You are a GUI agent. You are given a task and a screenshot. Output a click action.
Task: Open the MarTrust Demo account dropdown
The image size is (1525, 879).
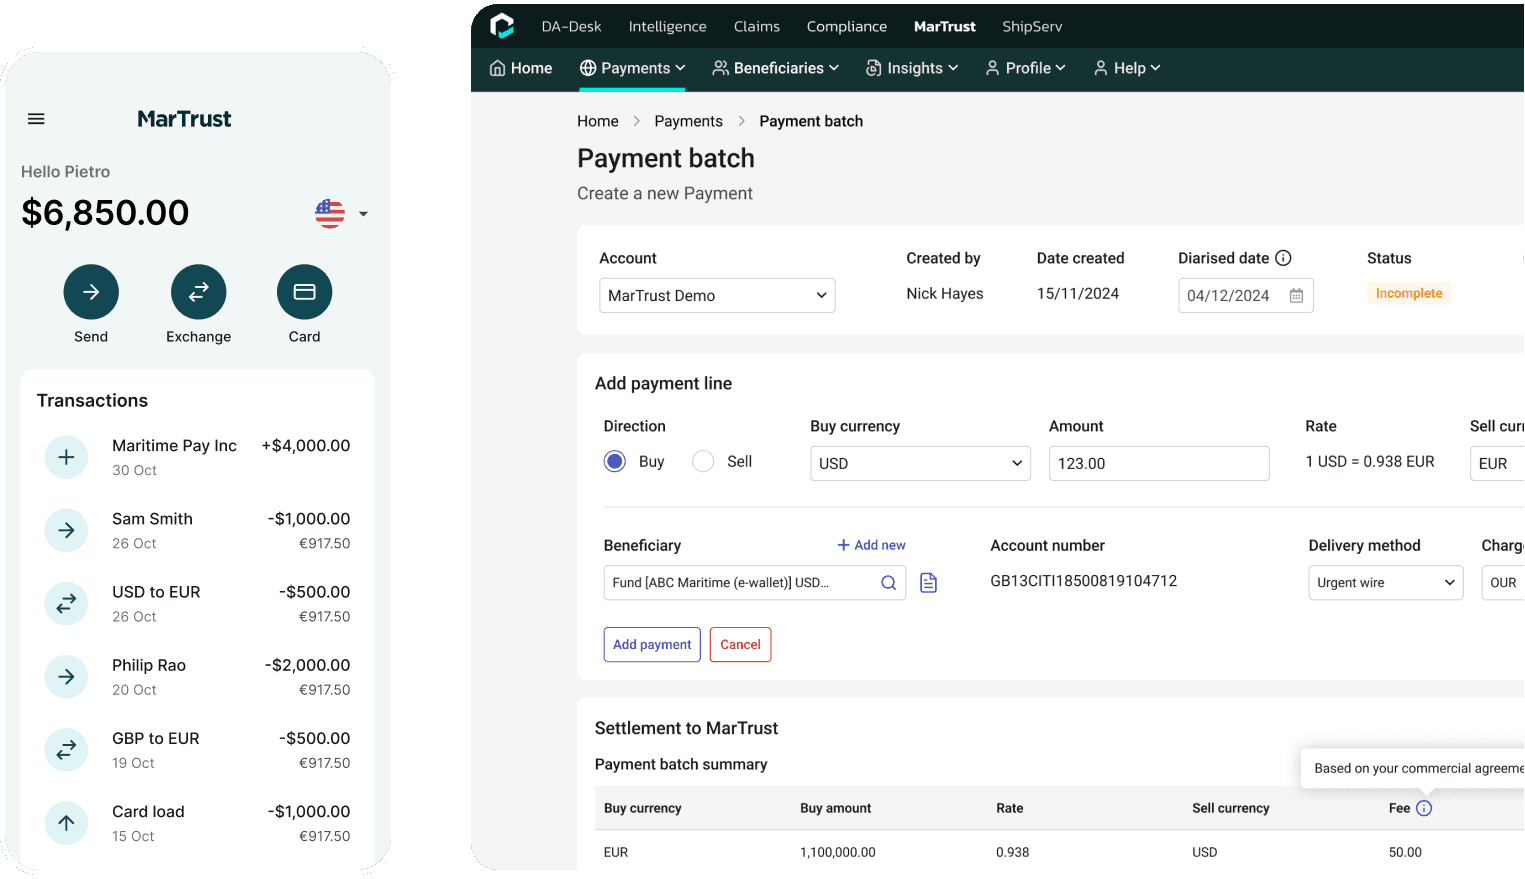tap(717, 295)
